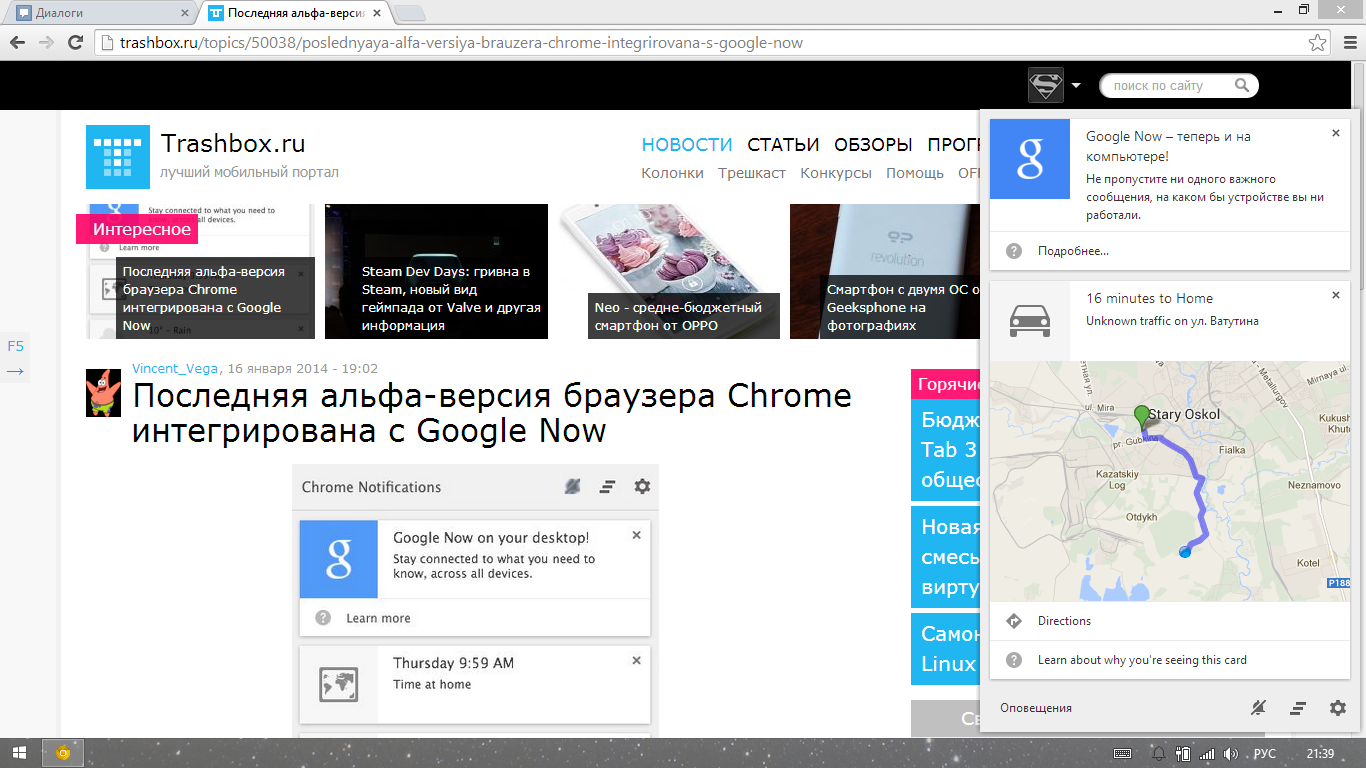This screenshot has height=768, width=1366.
Task: Click the clock showing 21:39
Action: click(1320, 754)
